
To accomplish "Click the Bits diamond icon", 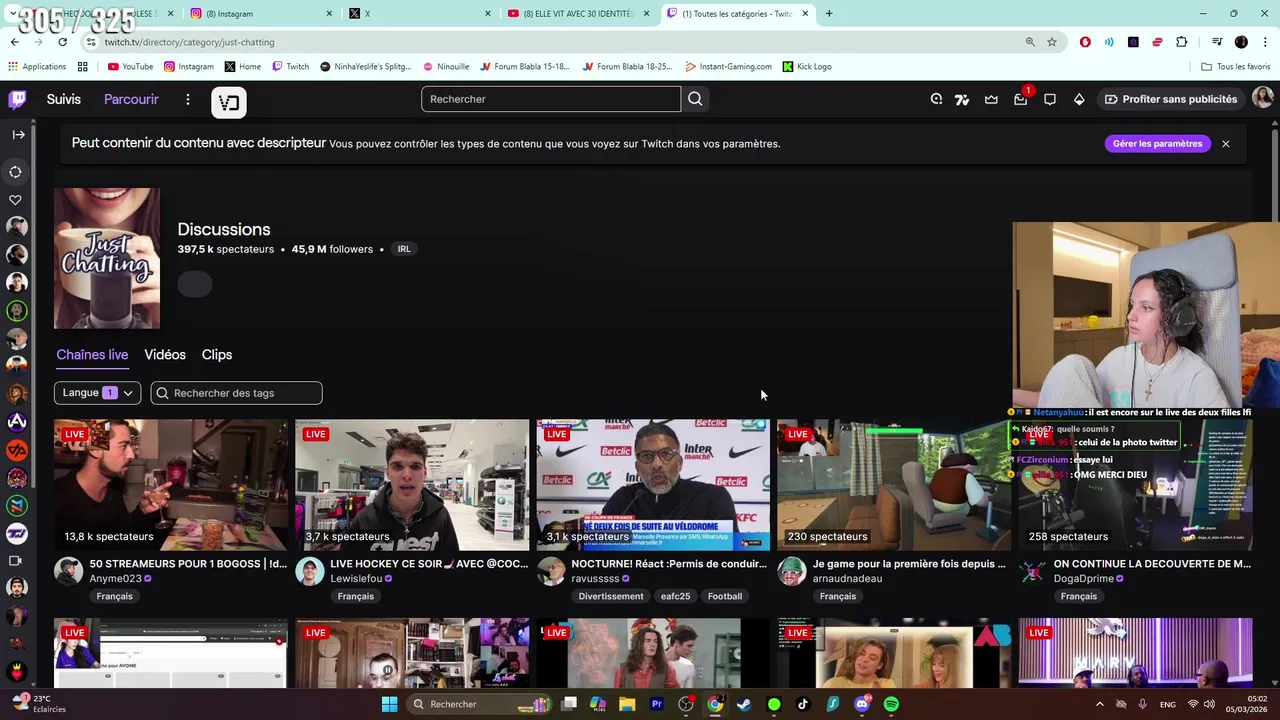I will coord(1079,99).
